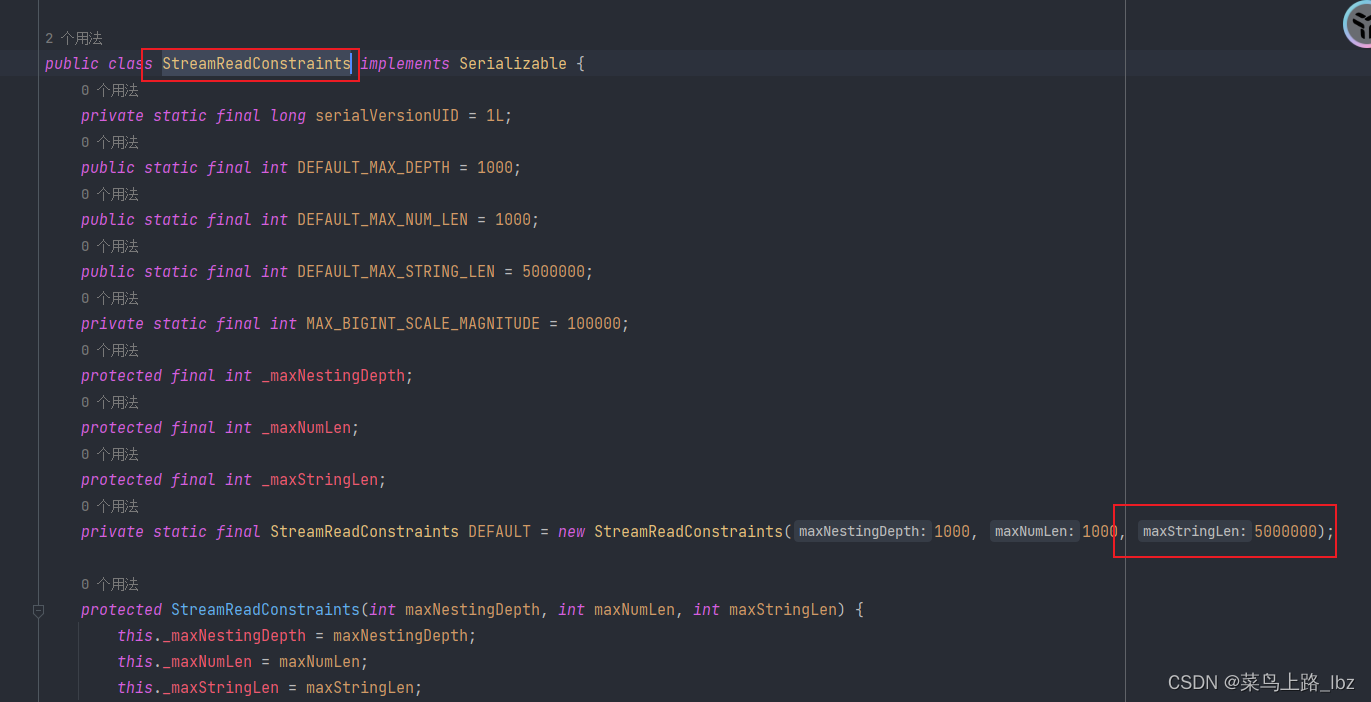Open '0 个用法' hint above DEFAULT_MAX_STRING_LEN line
Screen dimensions: 1371x702
pos(110,246)
